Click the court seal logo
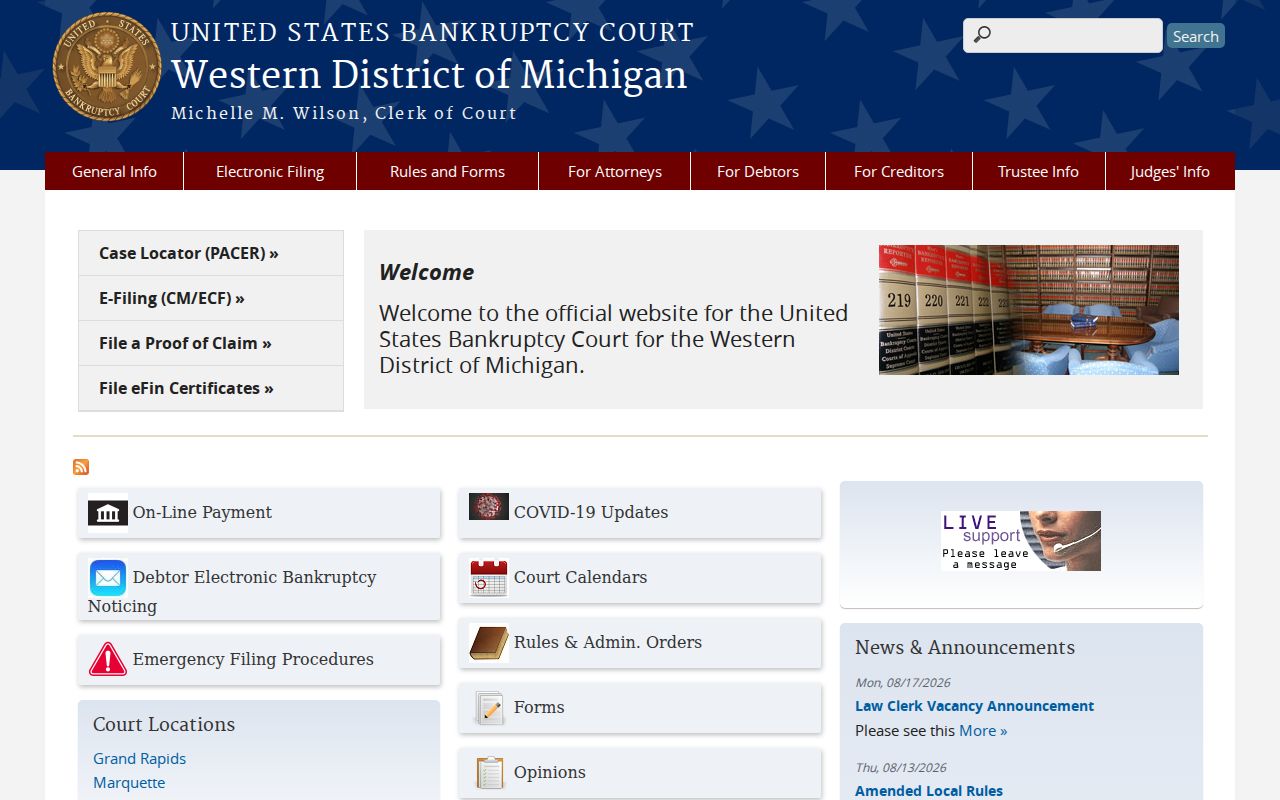The height and width of the screenshot is (800, 1280). pos(107,67)
